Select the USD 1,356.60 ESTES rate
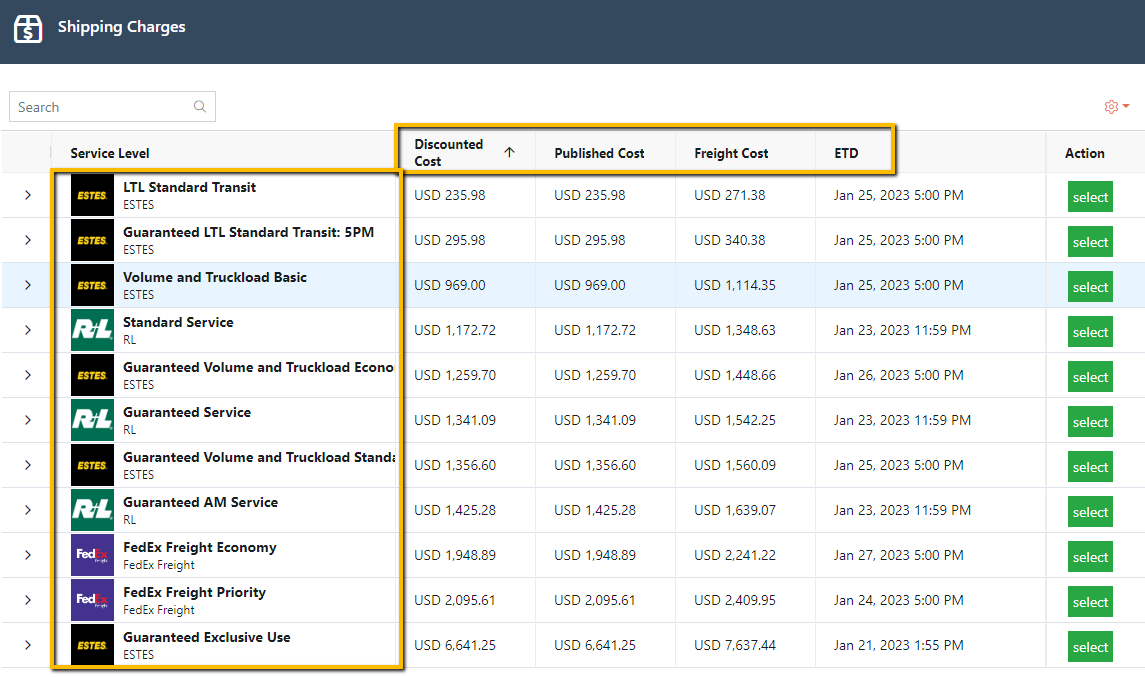This screenshot has width=1145, height=677. point(1090,467)
